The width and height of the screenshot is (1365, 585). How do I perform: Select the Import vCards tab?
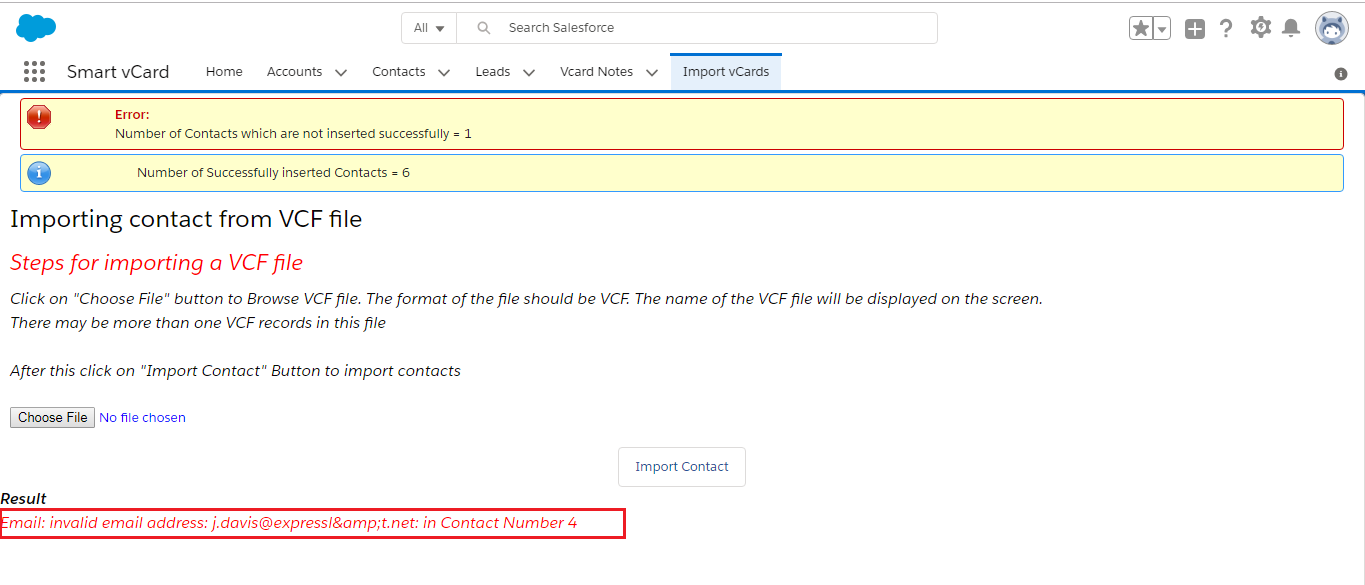click(726, 72)
